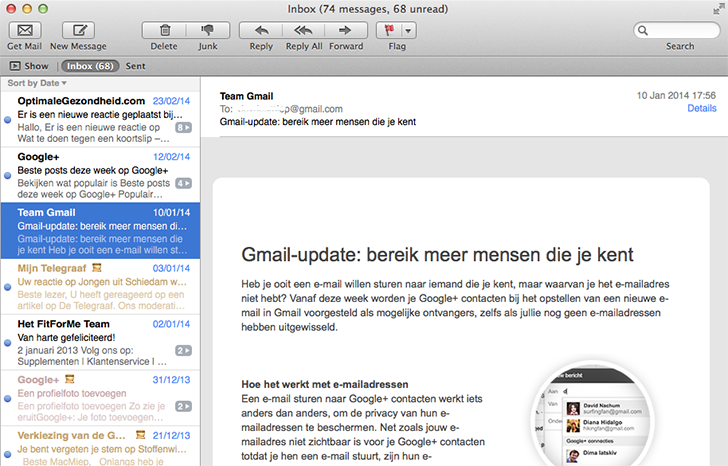Click the Details link in message header
This screenshot has height=466, width=728.
coord(702,108)
